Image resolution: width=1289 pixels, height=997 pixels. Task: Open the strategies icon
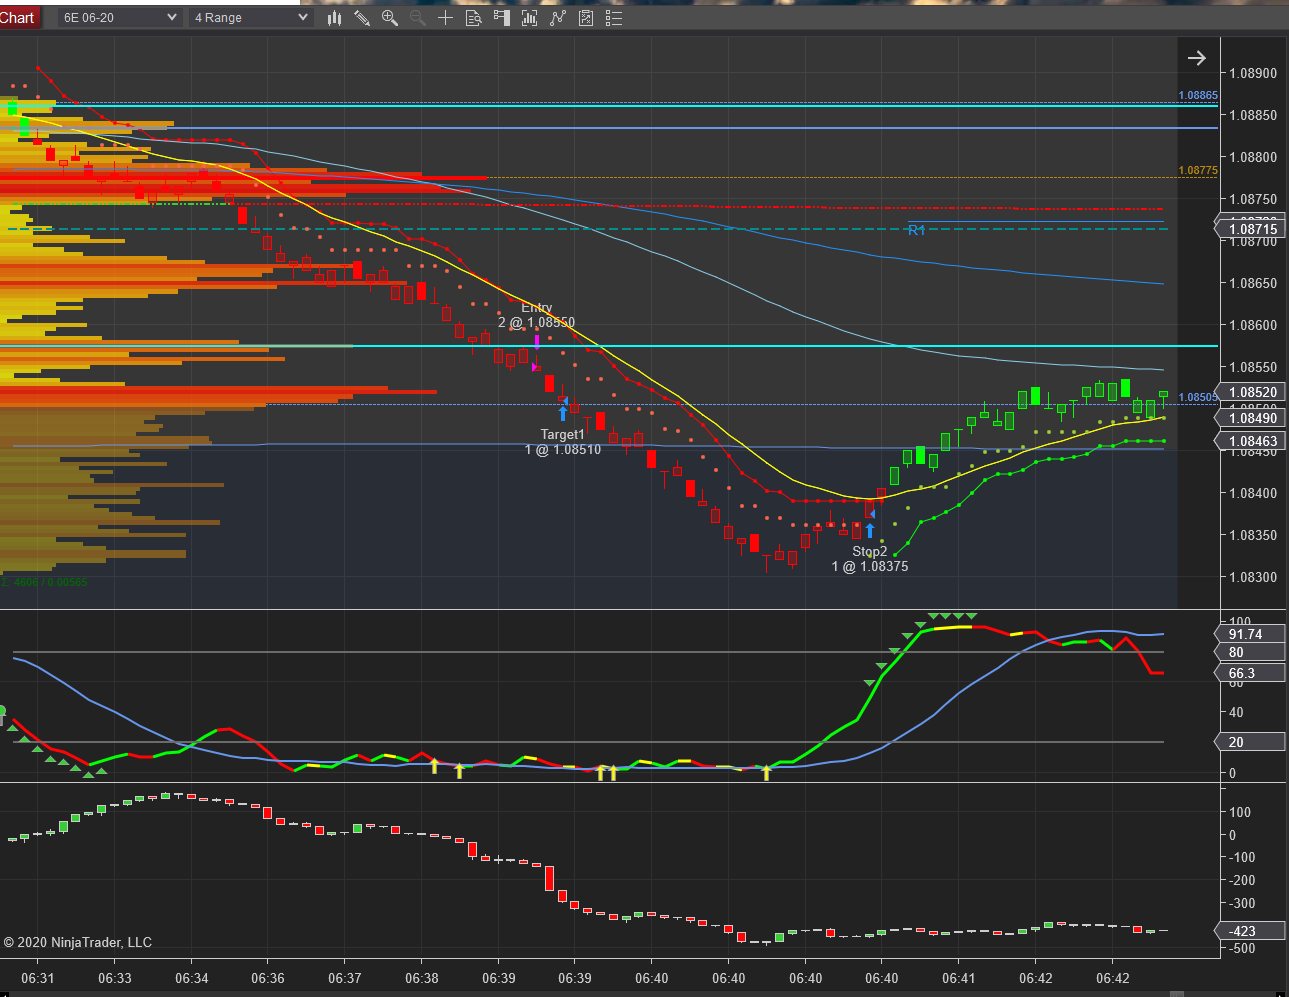pyautogui.click(x=586, y=18)
